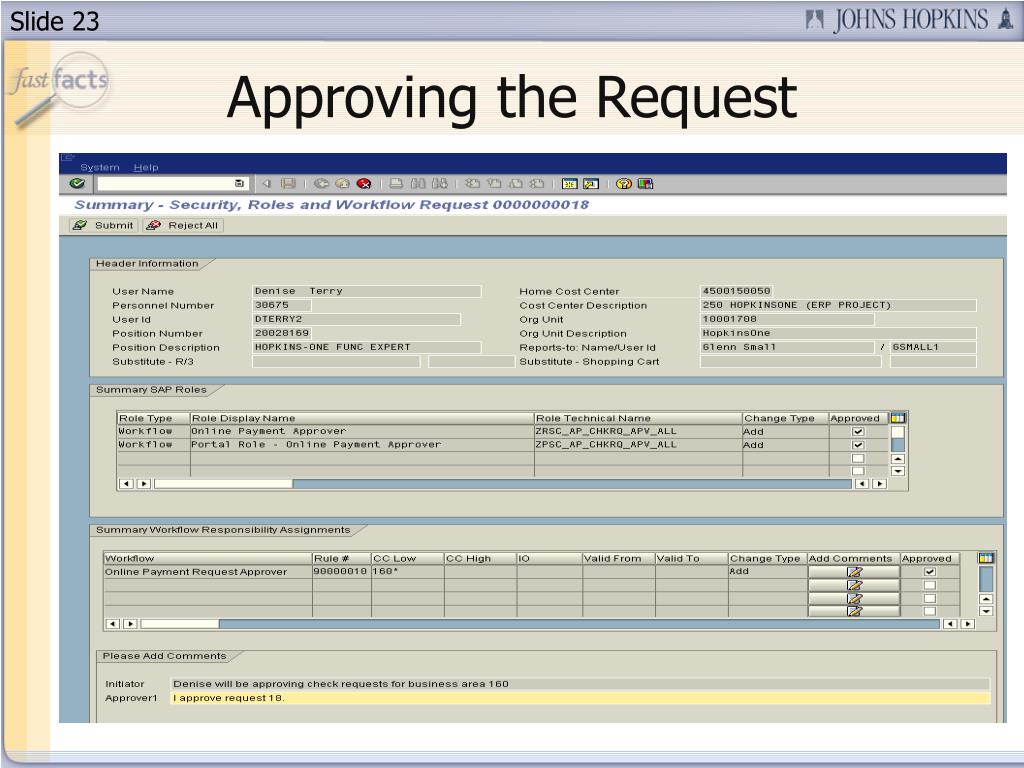
Task: Click scroll up arrow in Workflow Responsibility table
Action: tap(986, 599)
